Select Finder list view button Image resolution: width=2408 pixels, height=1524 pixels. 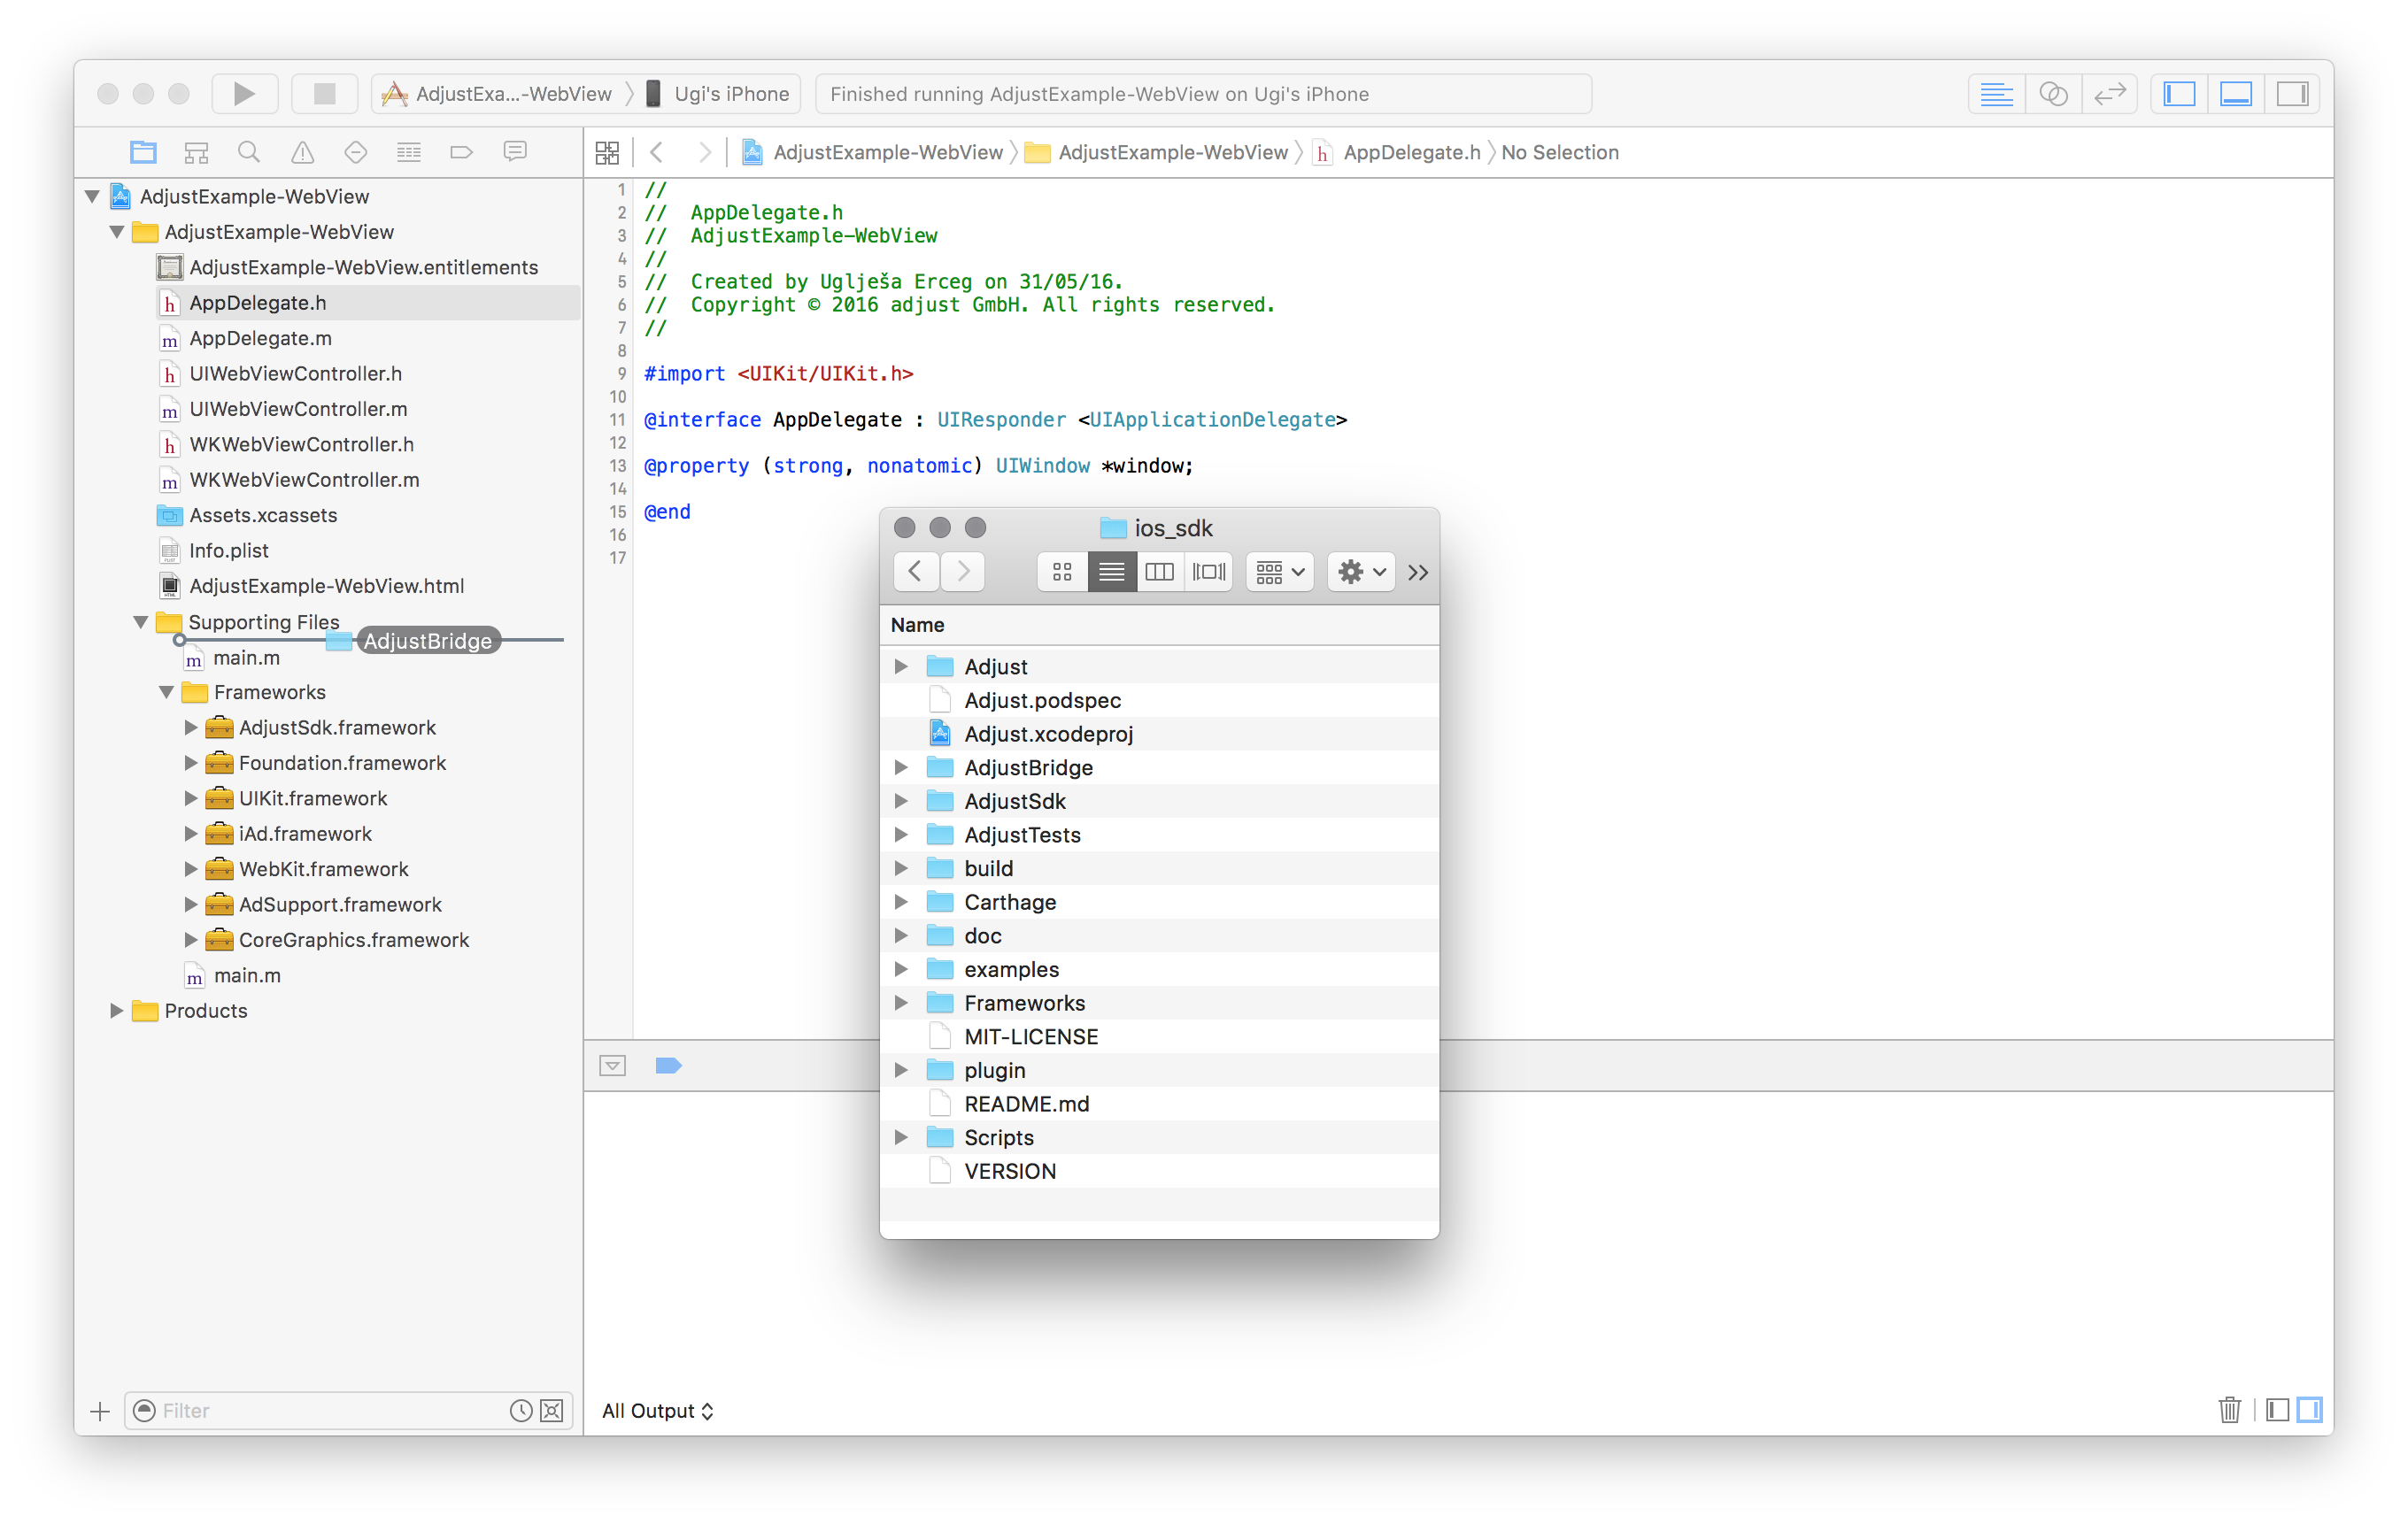(x=1111, y=572)
